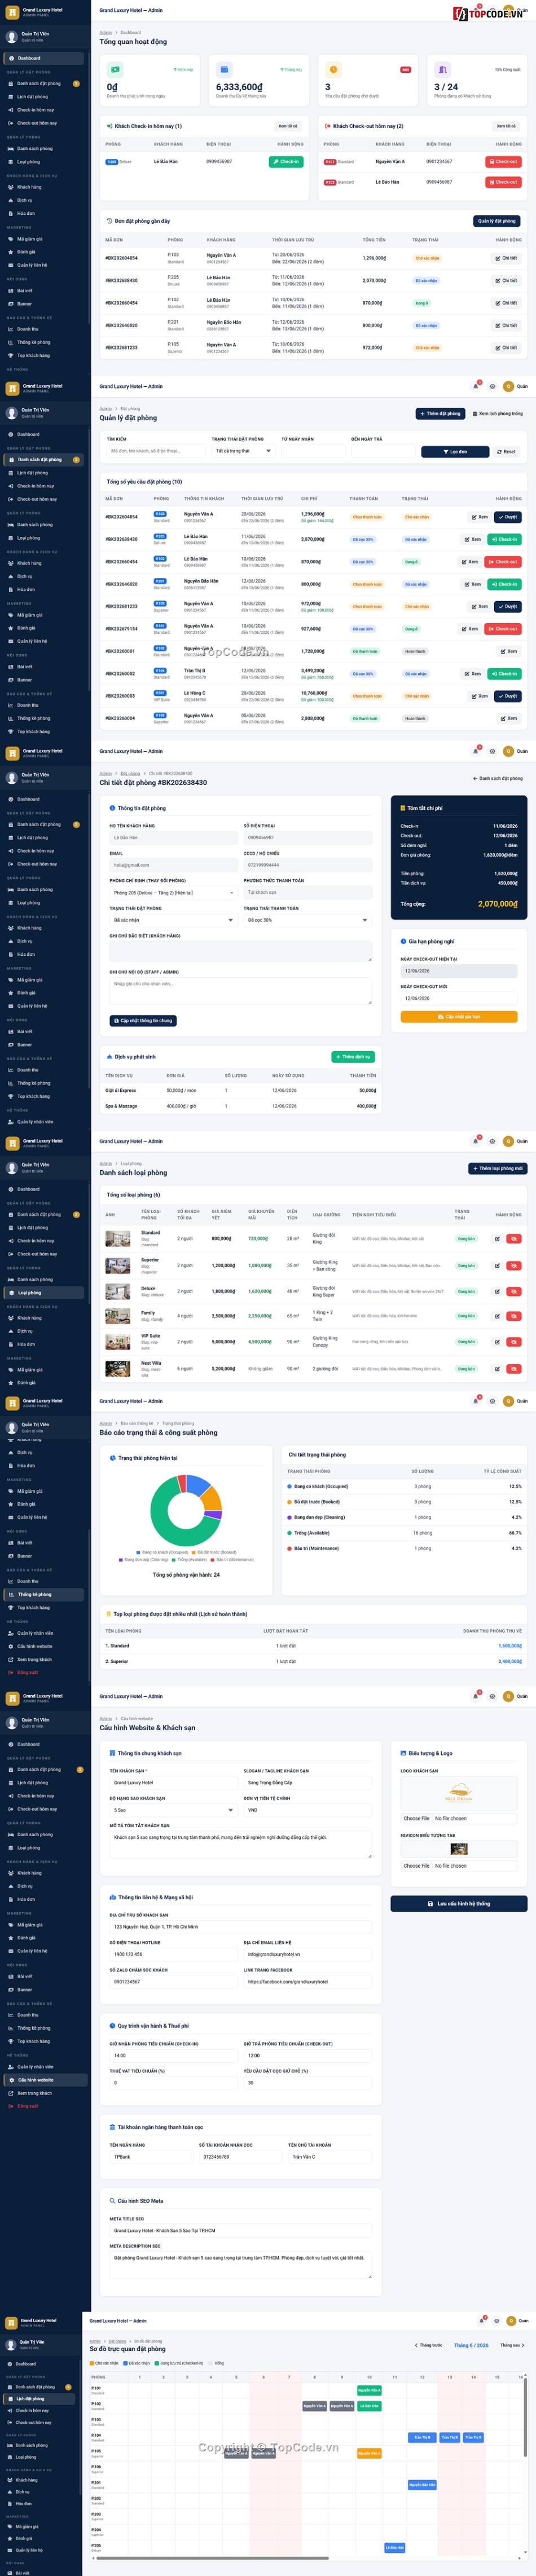Image resolution: width=536 pixels, height=2576 pixels.
Task: Click Cập nhật gia hạn orange button
Action: pyautogui.click(x=459, y=1016)
